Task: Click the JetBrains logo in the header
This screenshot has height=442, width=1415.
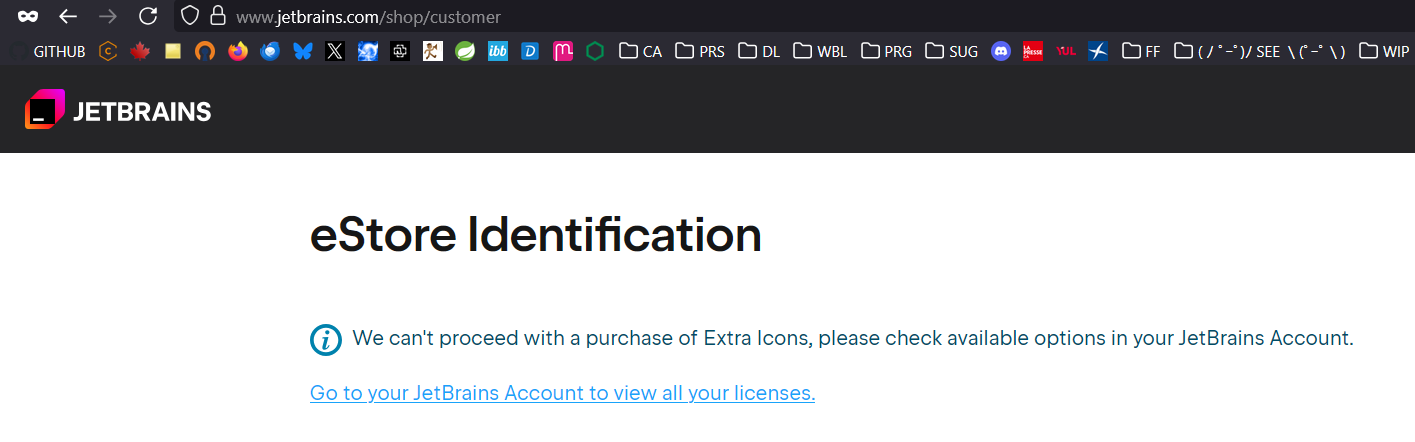Action: pos(118,111)
